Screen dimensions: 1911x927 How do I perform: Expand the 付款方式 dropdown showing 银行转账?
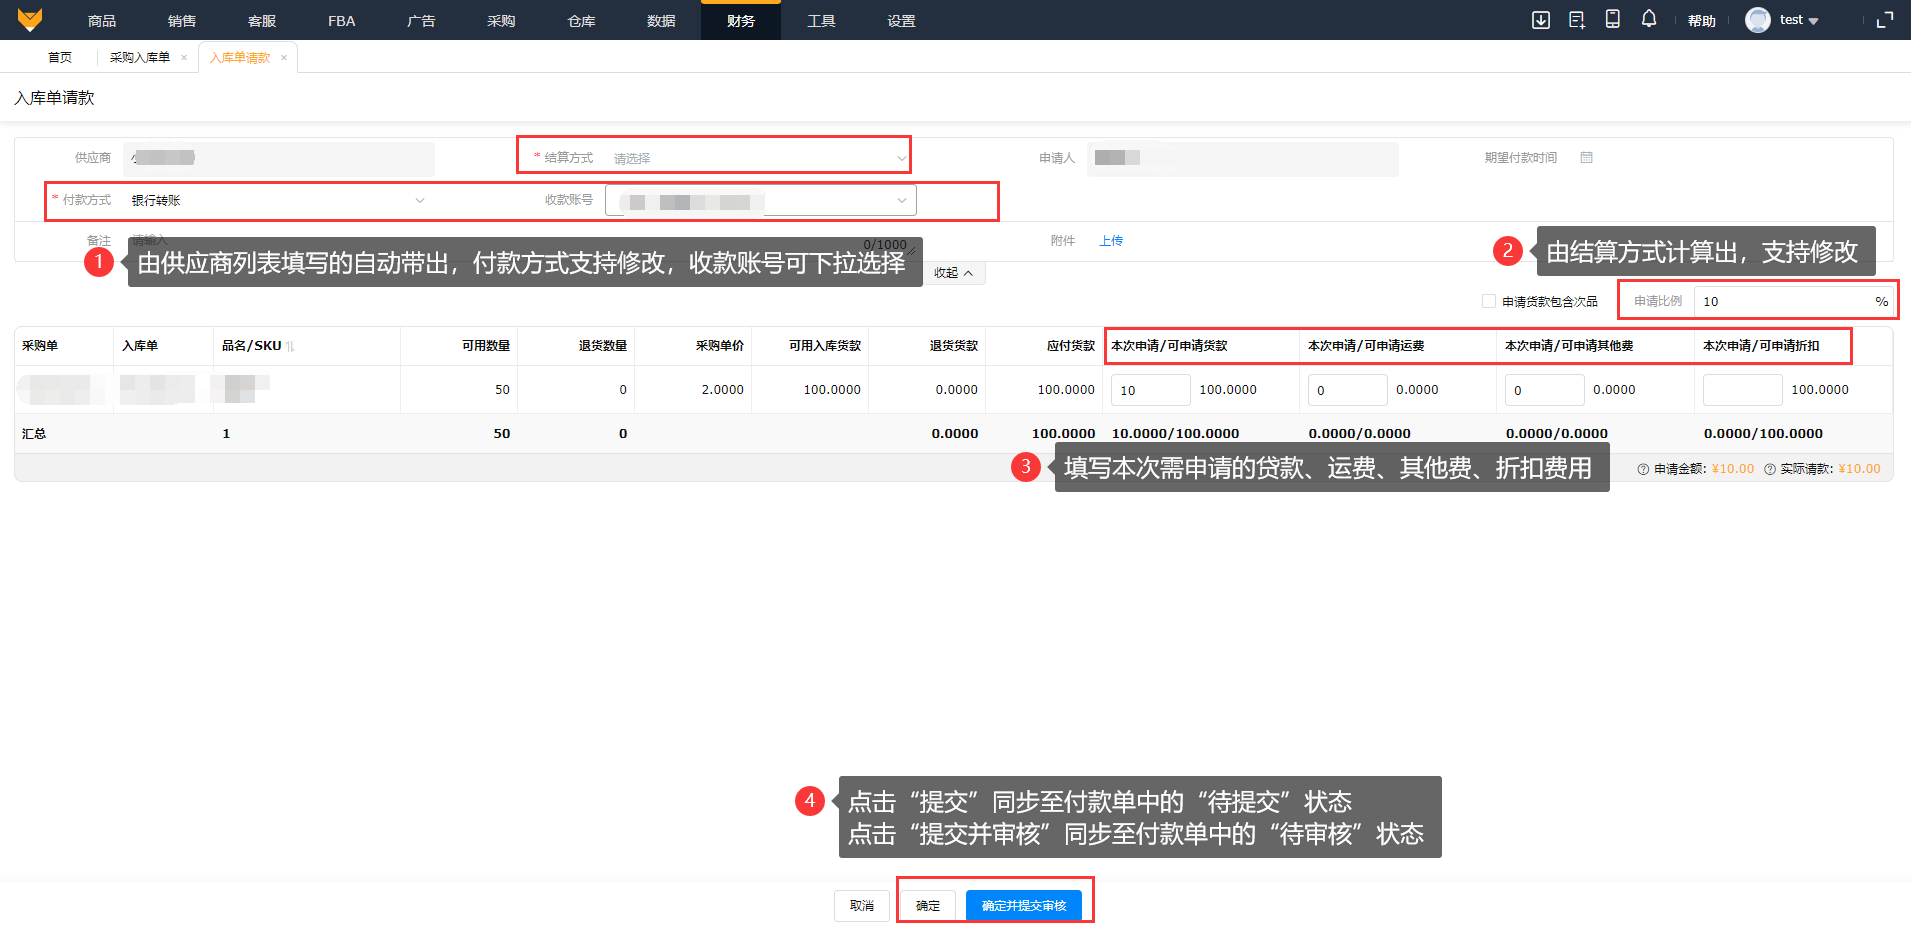tap(277, 201)
